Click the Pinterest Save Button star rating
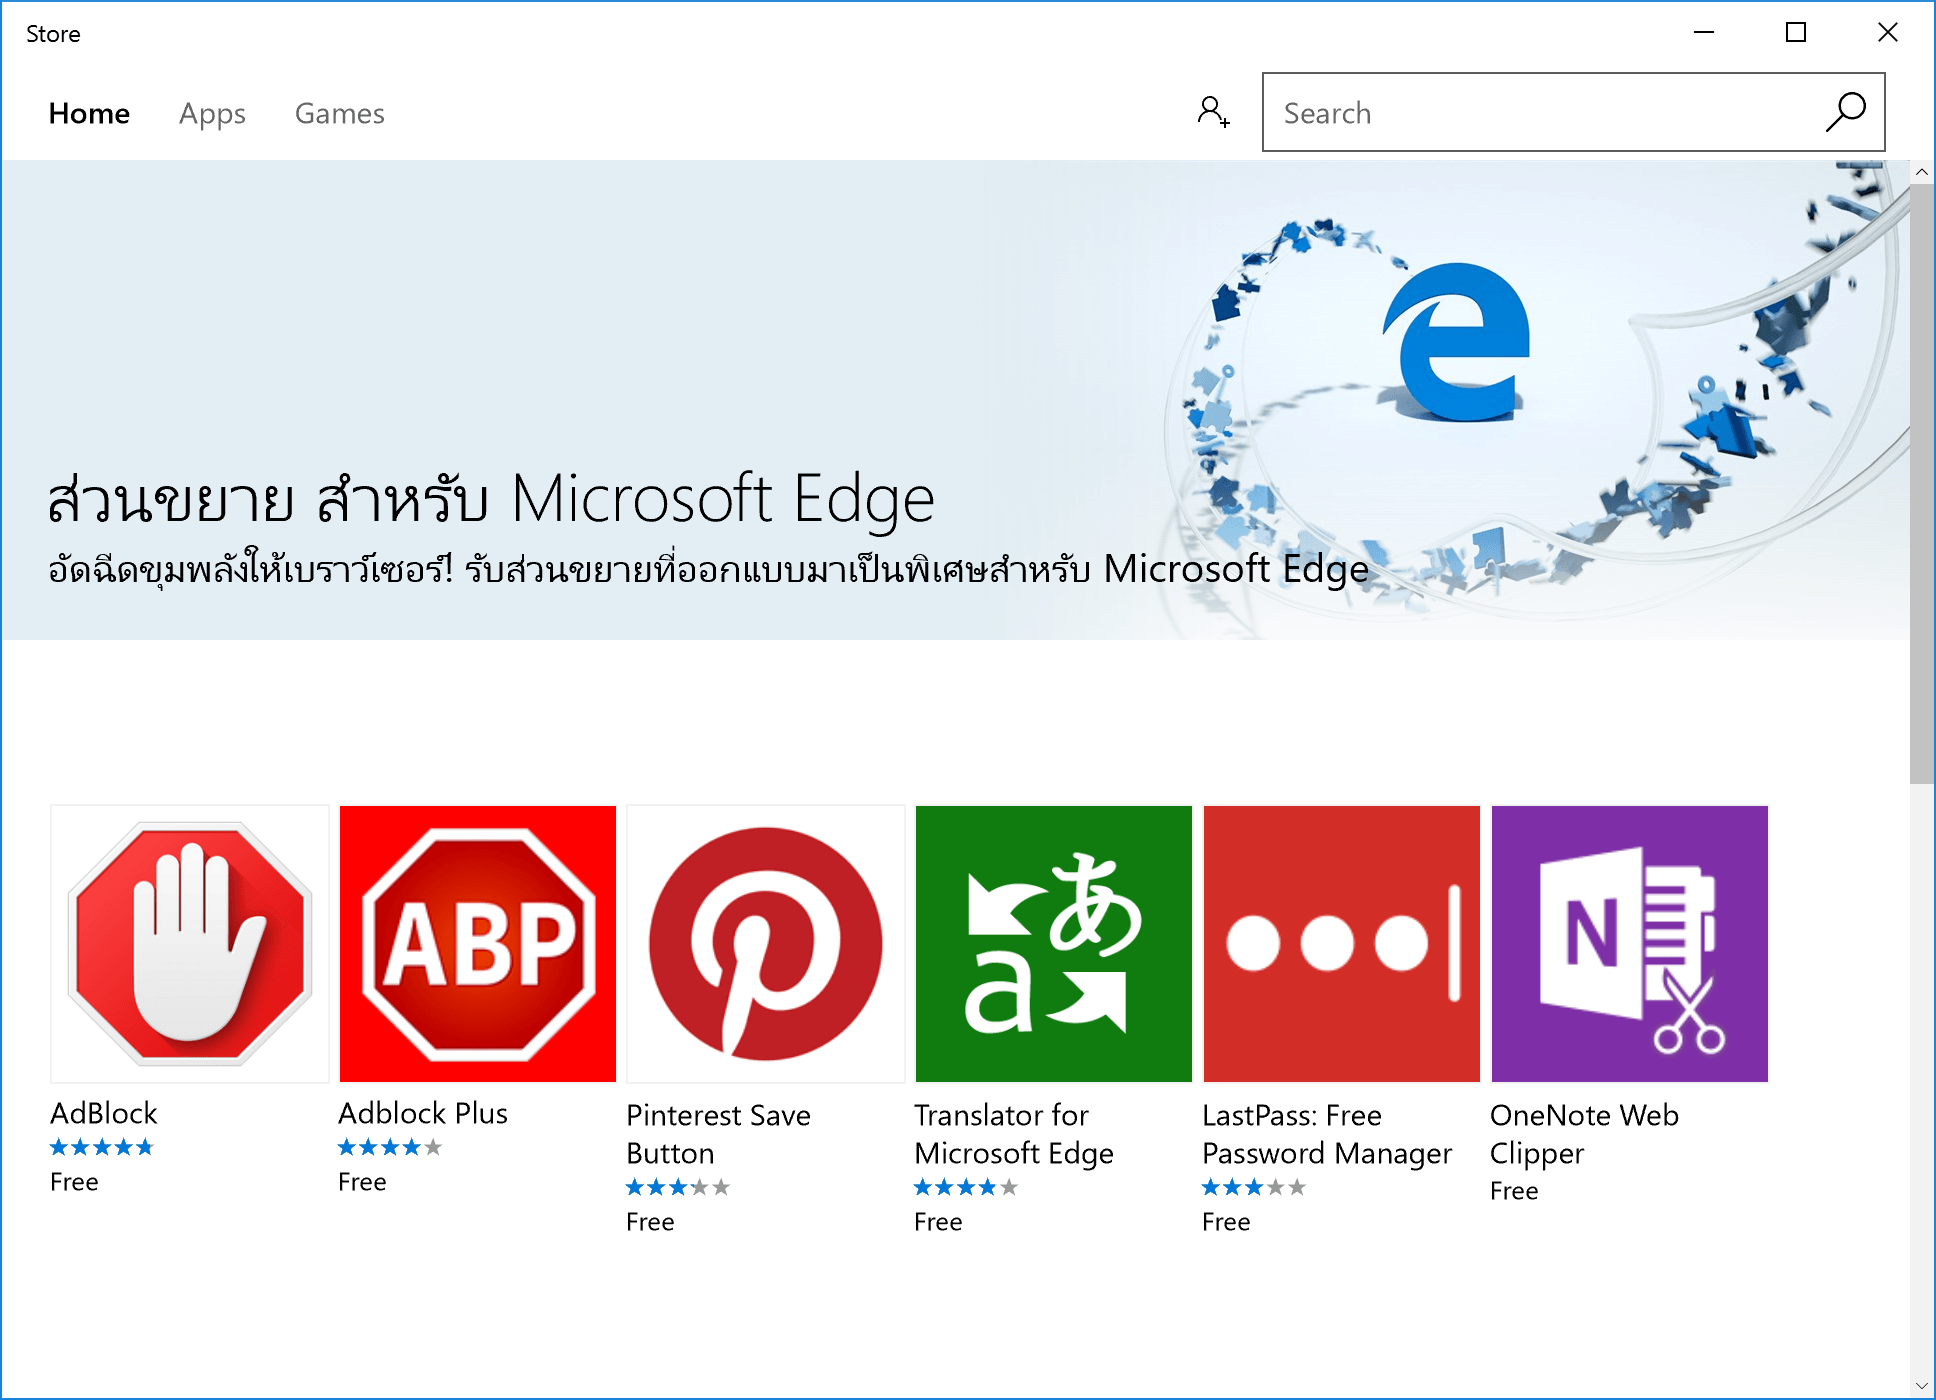Image resolution: width=1936 pixels, height=1400 pixels. point(678,1187)
